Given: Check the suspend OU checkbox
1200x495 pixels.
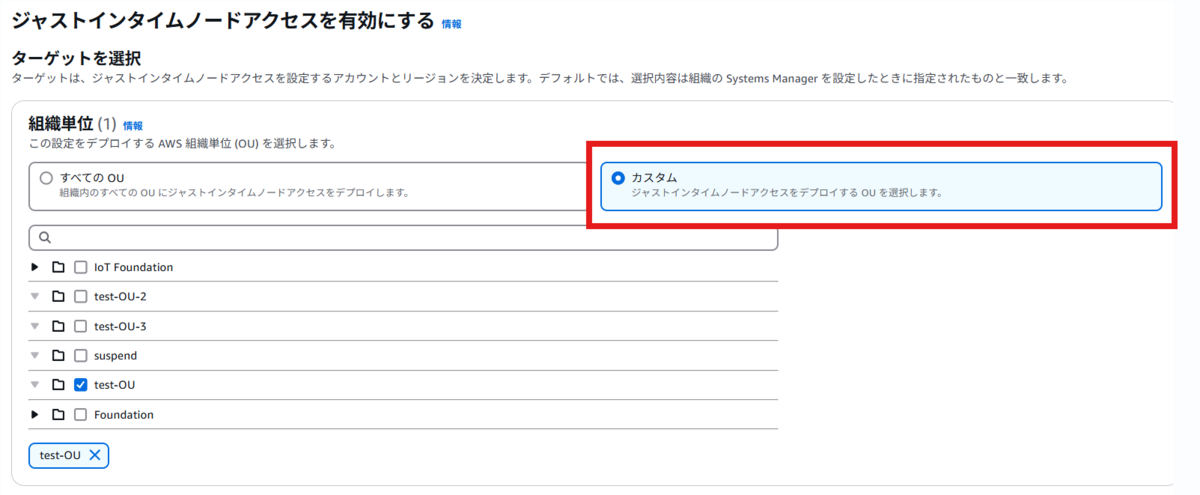Looking at the screenshot, I should click(81, 355).
